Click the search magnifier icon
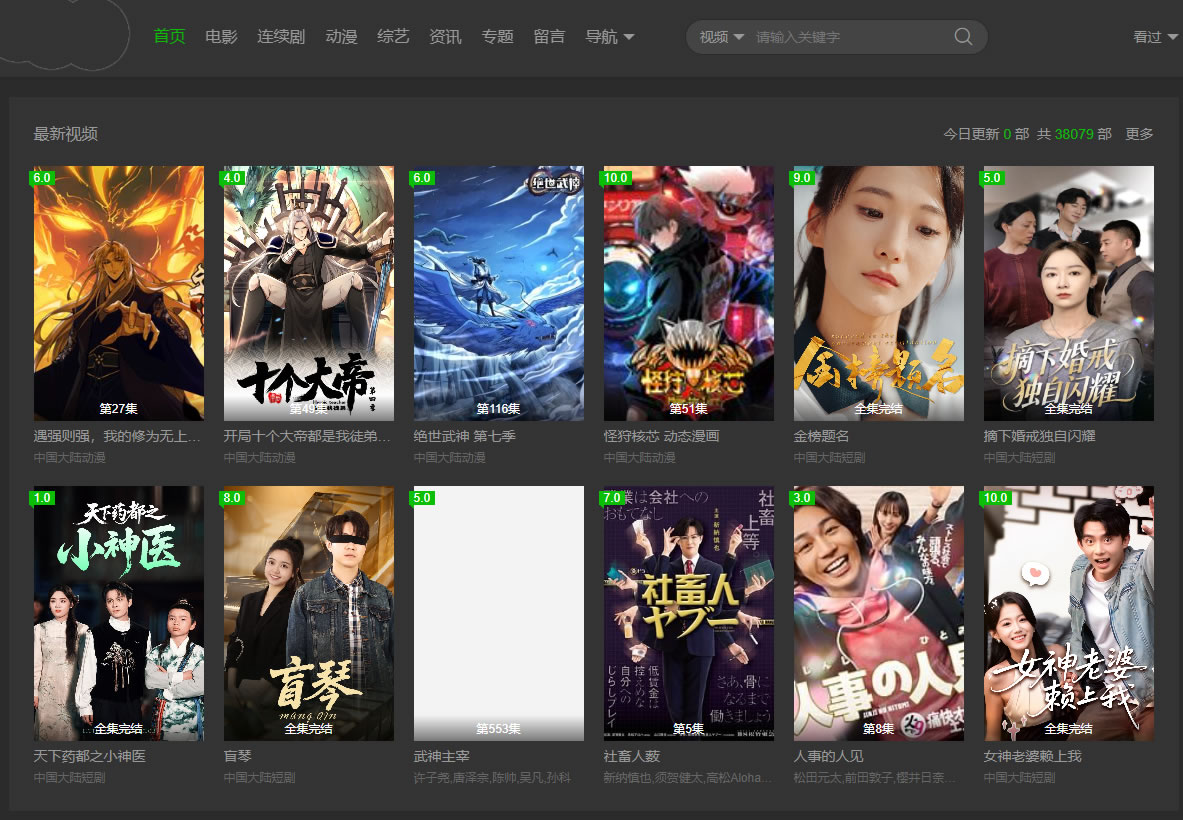1183x820 pixels. (x=963, y=37)
